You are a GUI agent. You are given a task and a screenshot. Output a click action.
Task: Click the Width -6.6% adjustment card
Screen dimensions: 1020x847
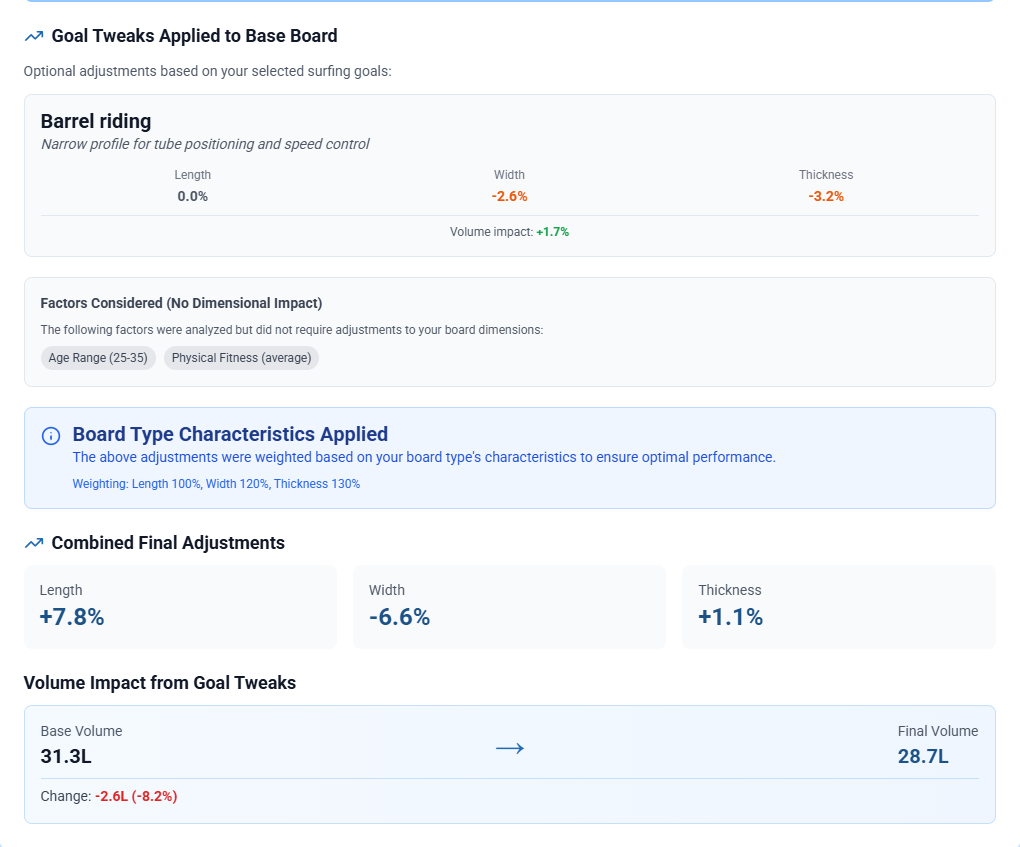(509, 606)
